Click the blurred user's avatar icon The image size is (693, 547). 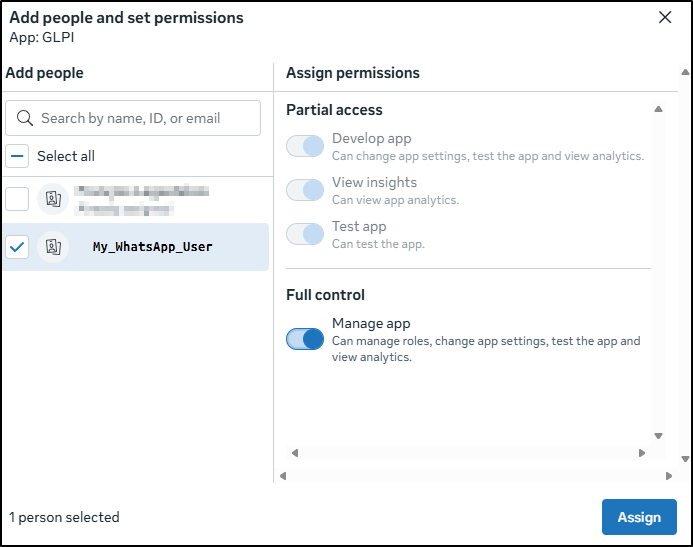coord(52,199)
